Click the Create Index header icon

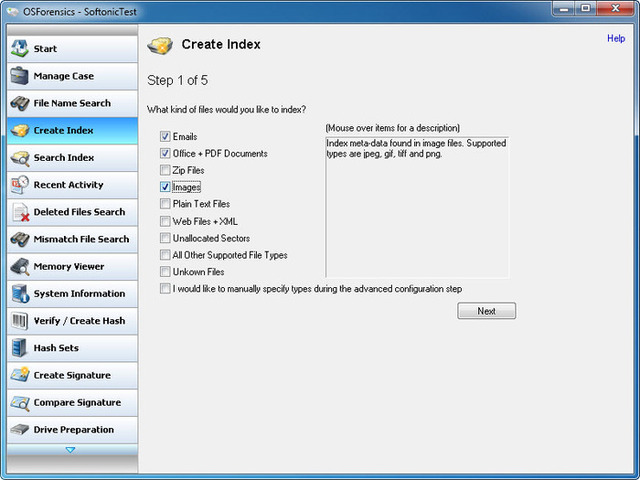pos(160,45)
